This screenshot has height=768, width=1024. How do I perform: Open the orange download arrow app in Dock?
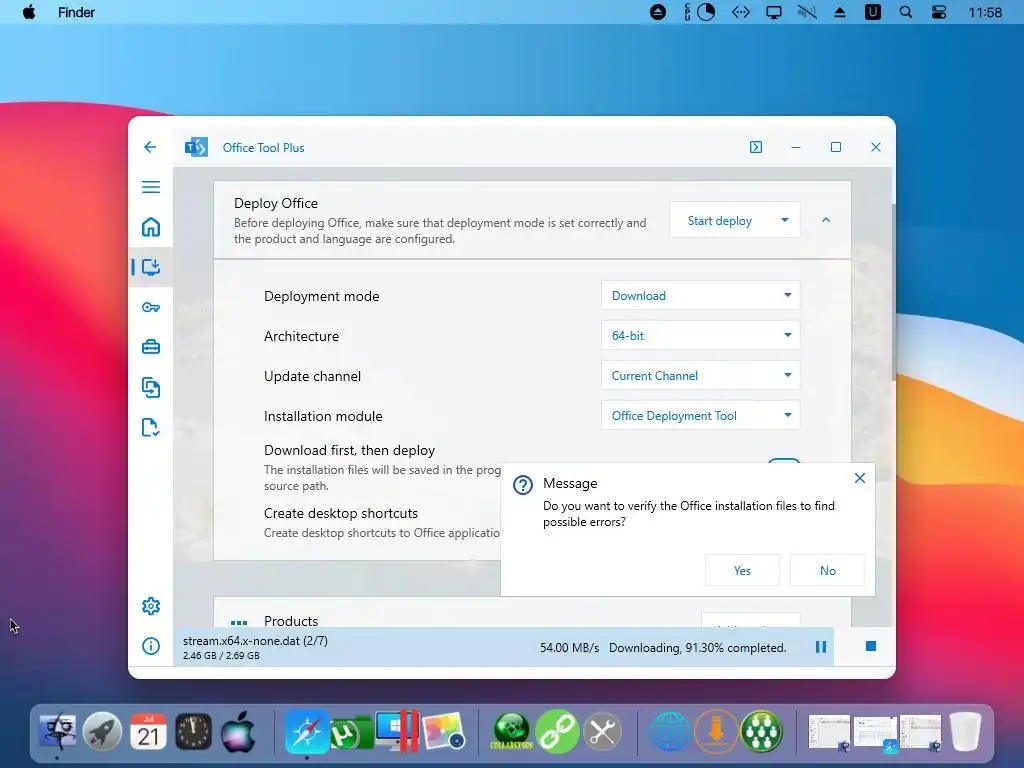tap(716, 731)
